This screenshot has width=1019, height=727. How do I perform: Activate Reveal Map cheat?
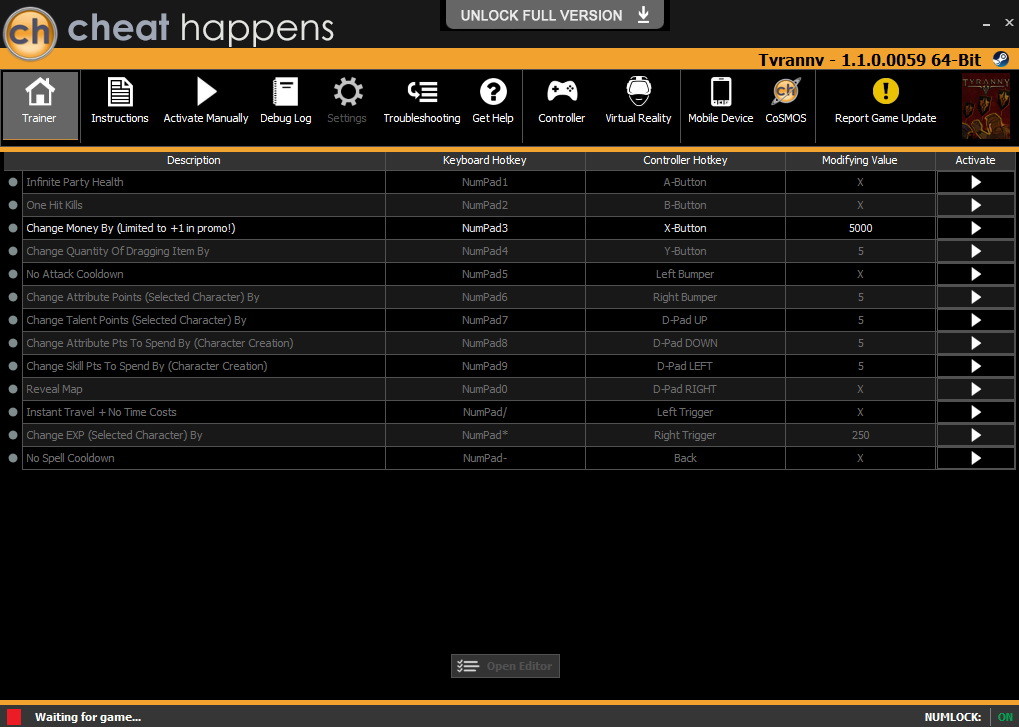click(x=975, y=389)
